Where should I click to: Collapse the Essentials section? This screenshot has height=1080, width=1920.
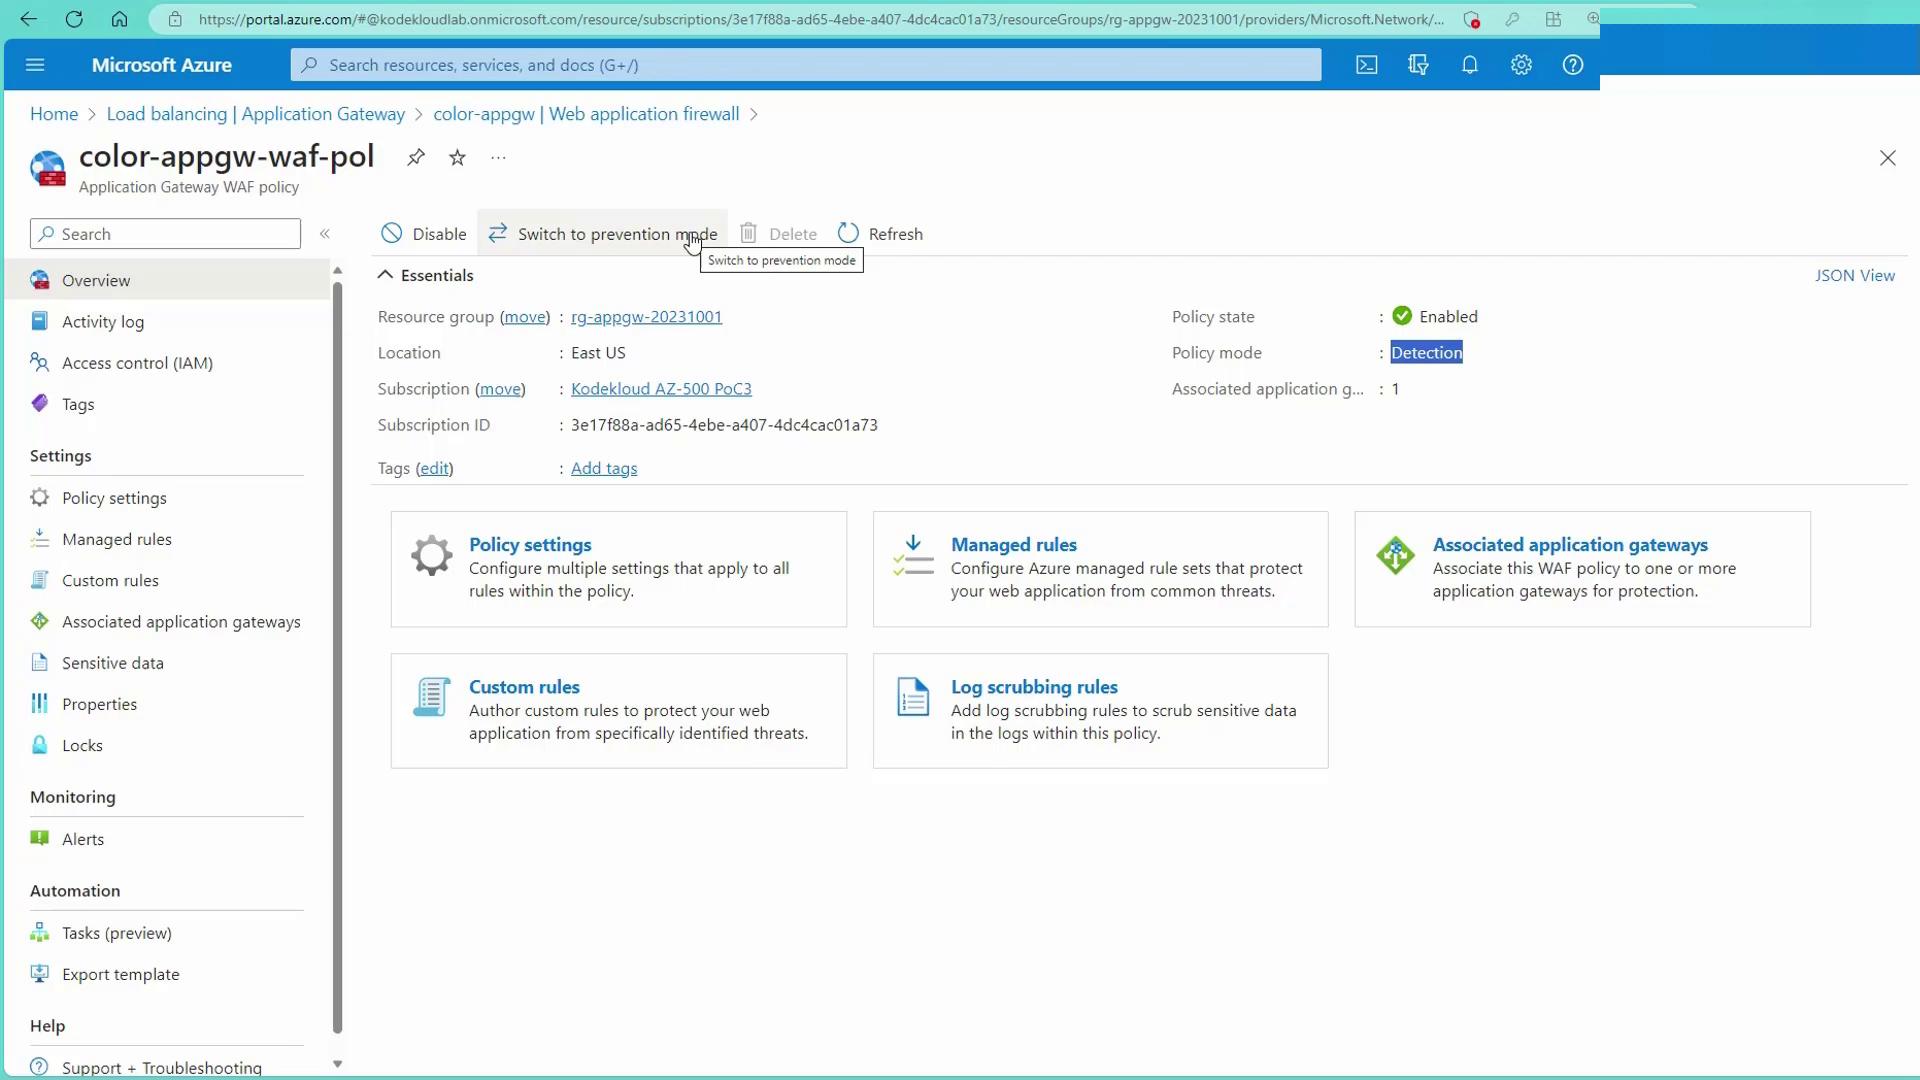385,275
